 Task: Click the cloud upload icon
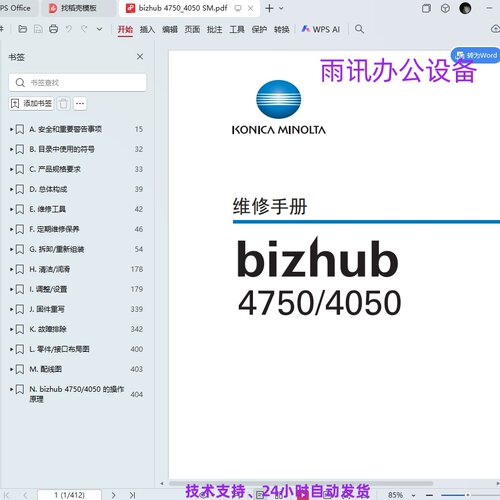tap(496, 29)
